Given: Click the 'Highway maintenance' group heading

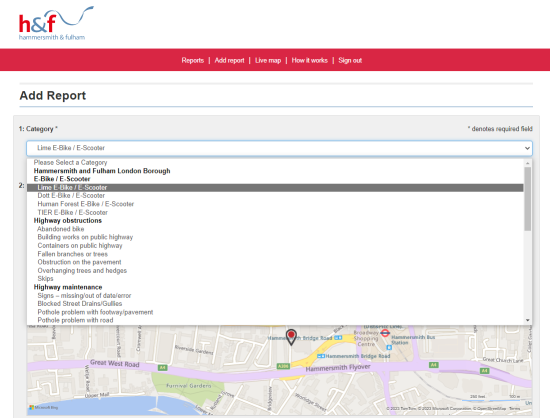Looking at the screenshot, I should (x=68, y=287).
